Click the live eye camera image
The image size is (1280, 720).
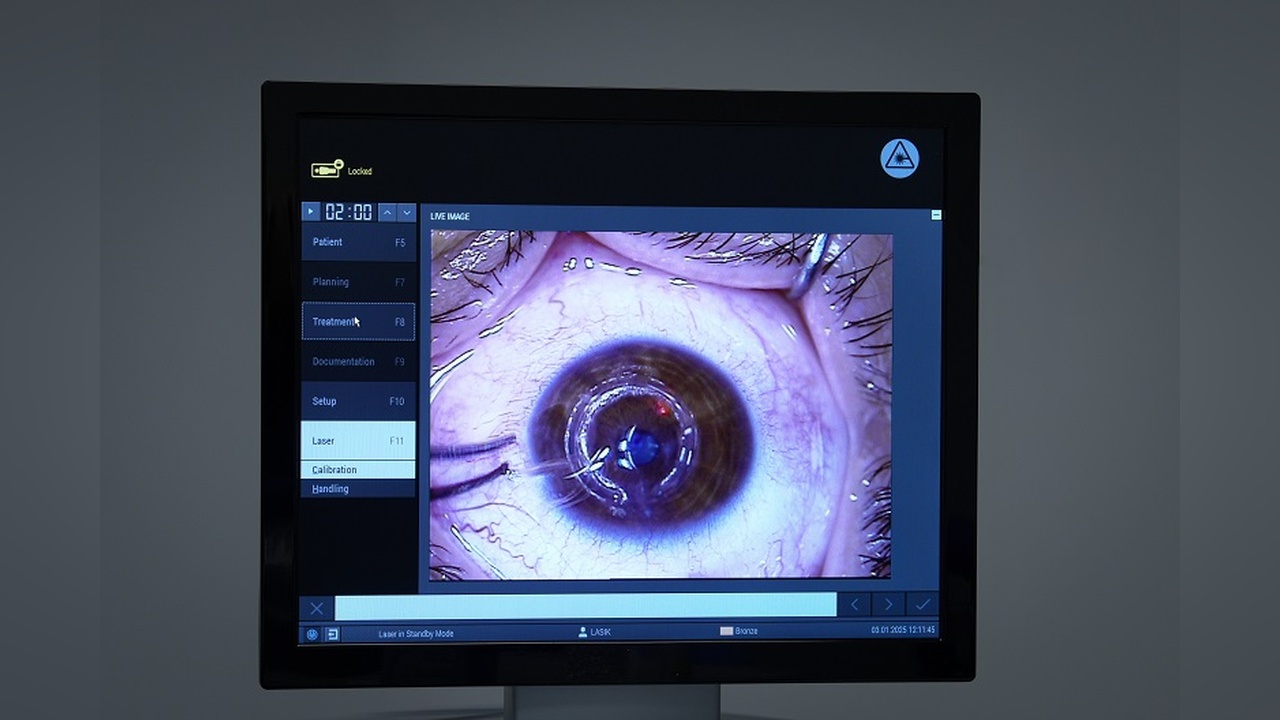661,405
